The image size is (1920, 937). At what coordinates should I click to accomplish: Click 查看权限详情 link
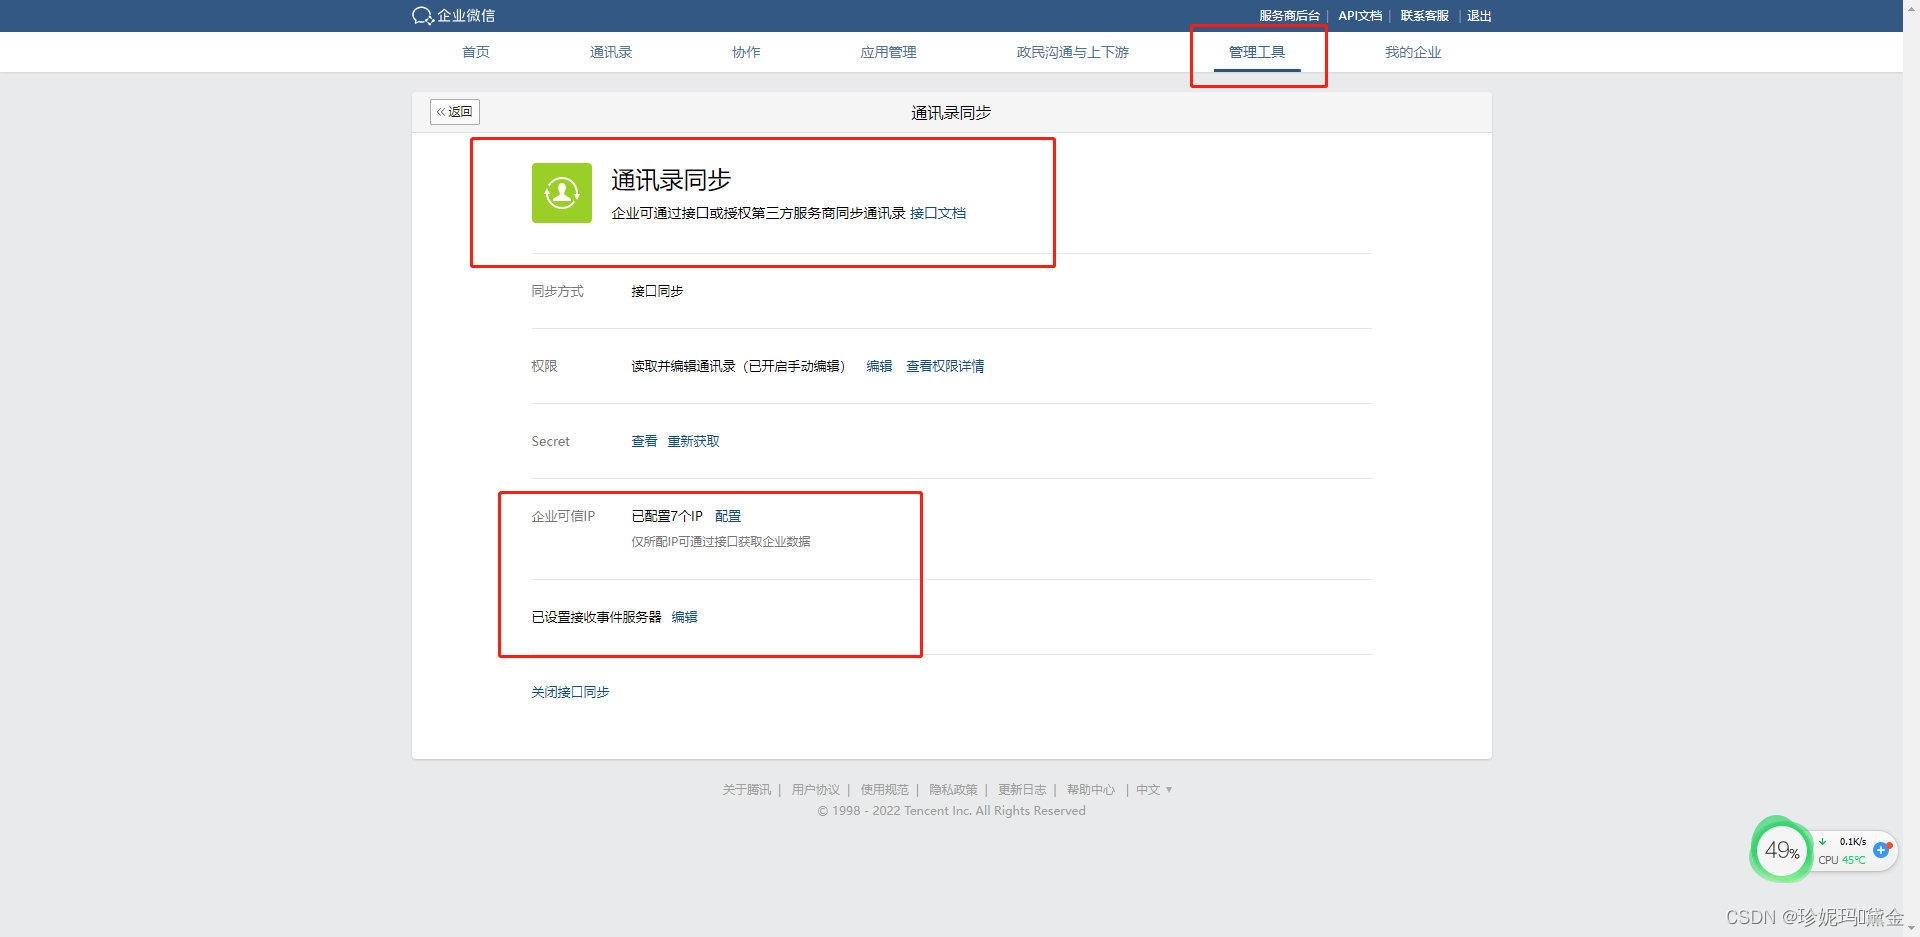coord(945,366)
